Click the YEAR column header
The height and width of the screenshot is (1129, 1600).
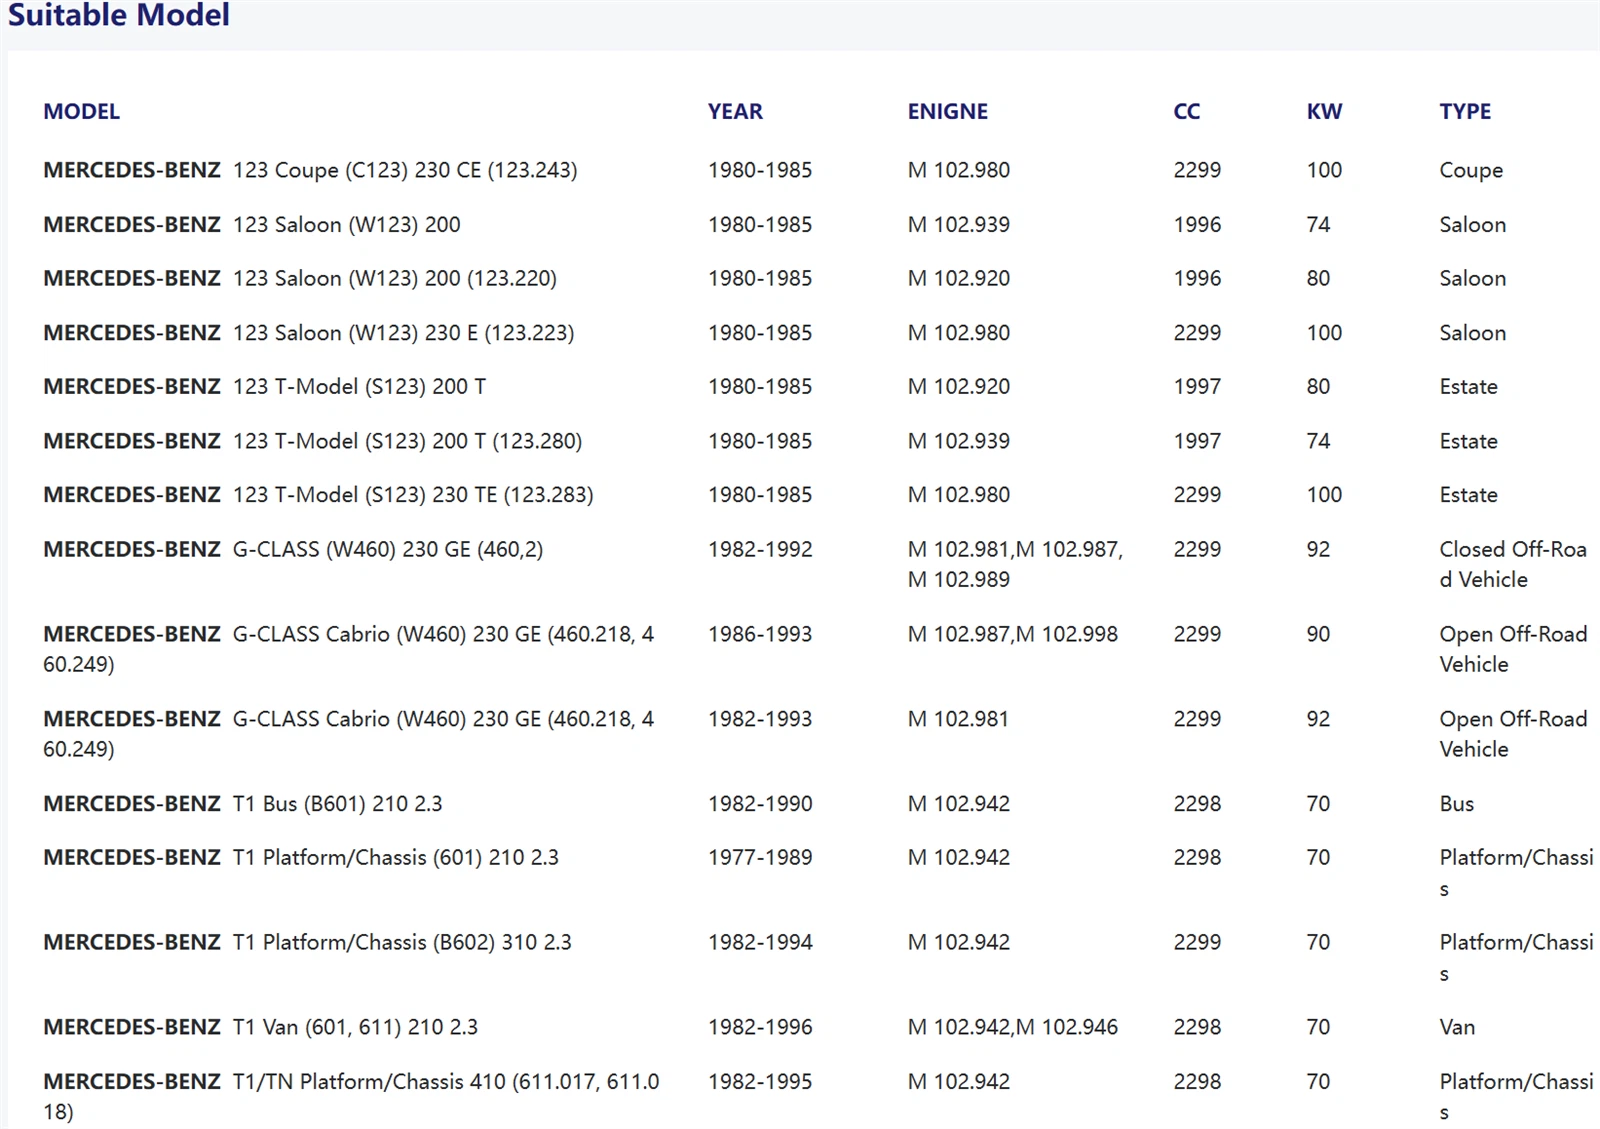tap(735, 112)
